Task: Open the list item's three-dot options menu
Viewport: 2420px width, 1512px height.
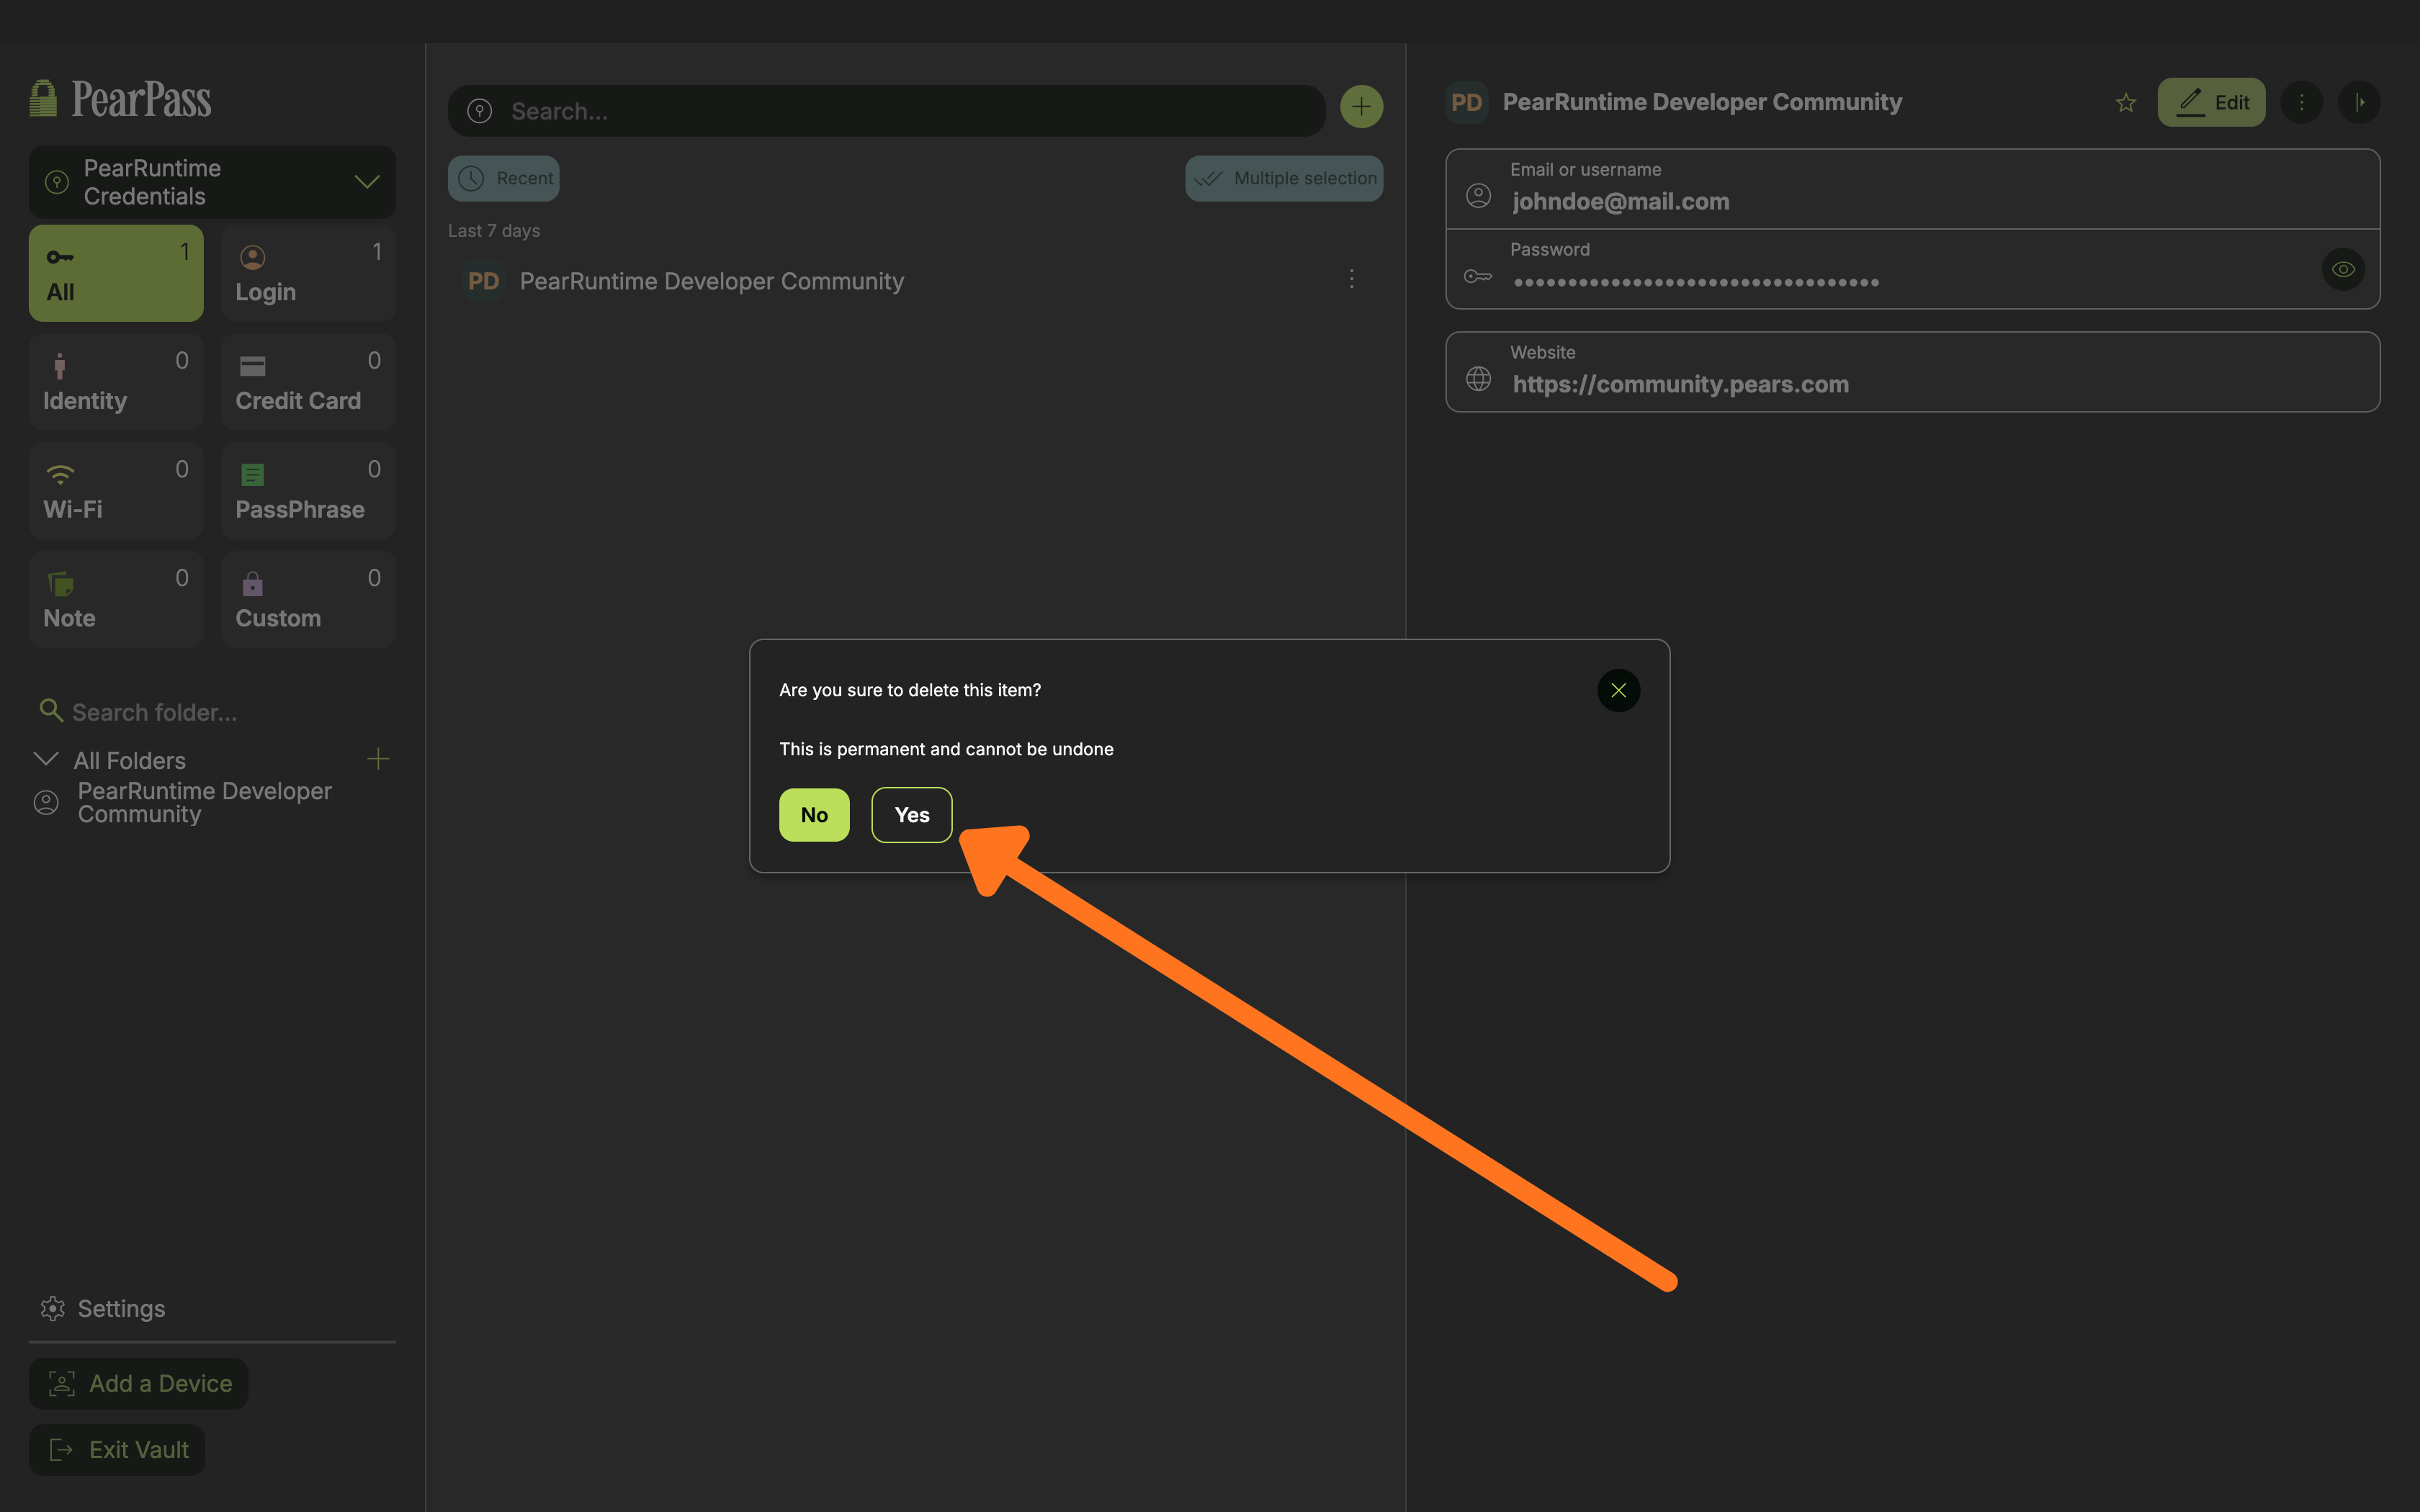Action: tap(1351, 279)
